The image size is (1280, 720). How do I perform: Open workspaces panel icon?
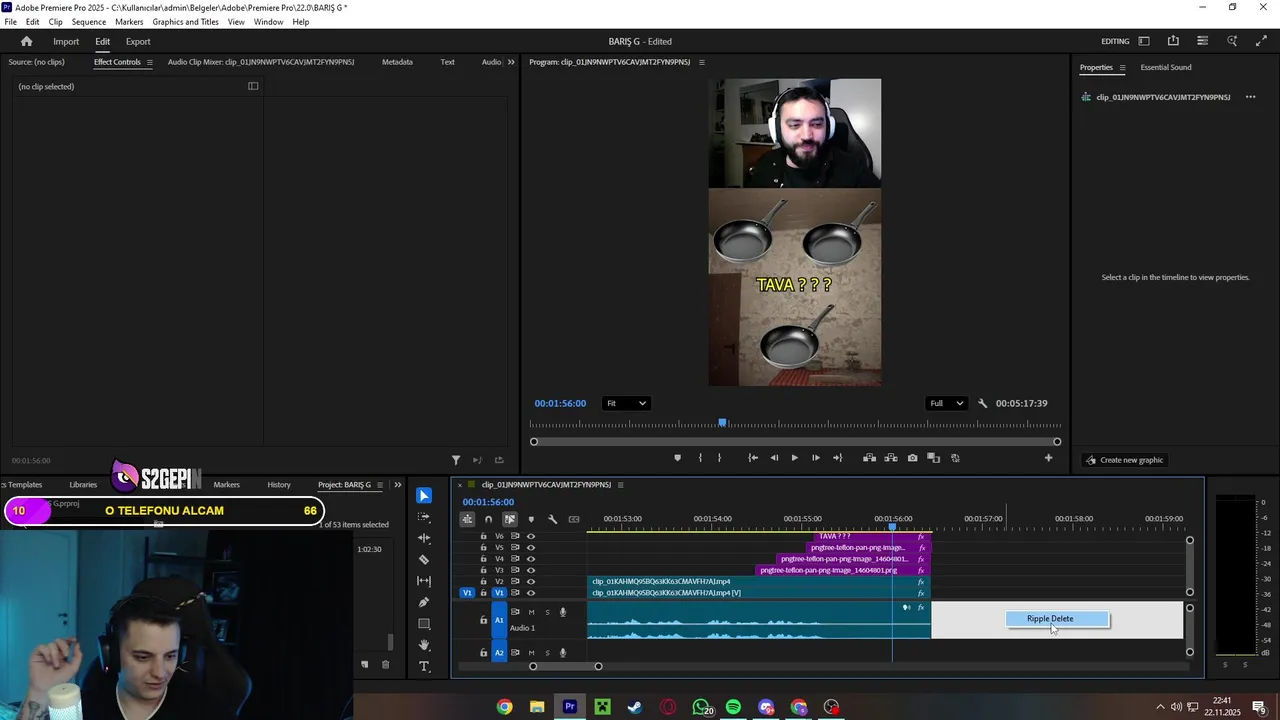[x=1144, y=41]
